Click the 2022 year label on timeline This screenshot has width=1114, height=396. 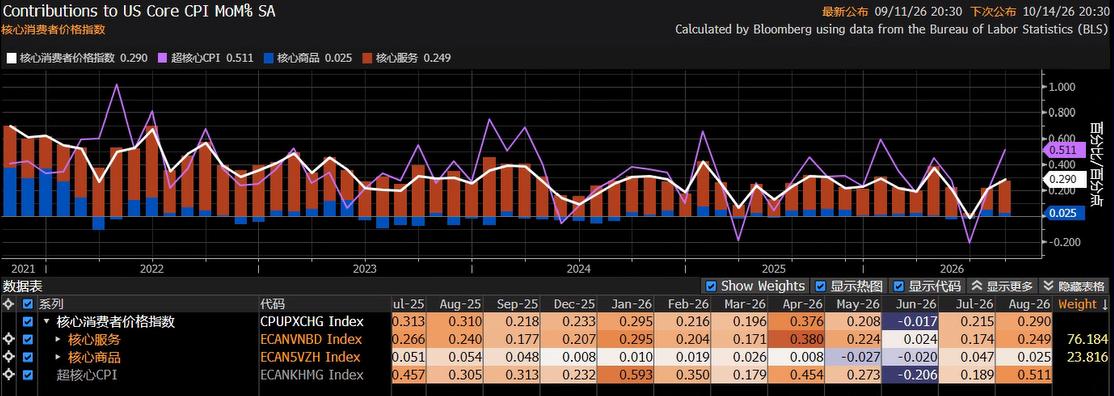[x=152, y=269]
